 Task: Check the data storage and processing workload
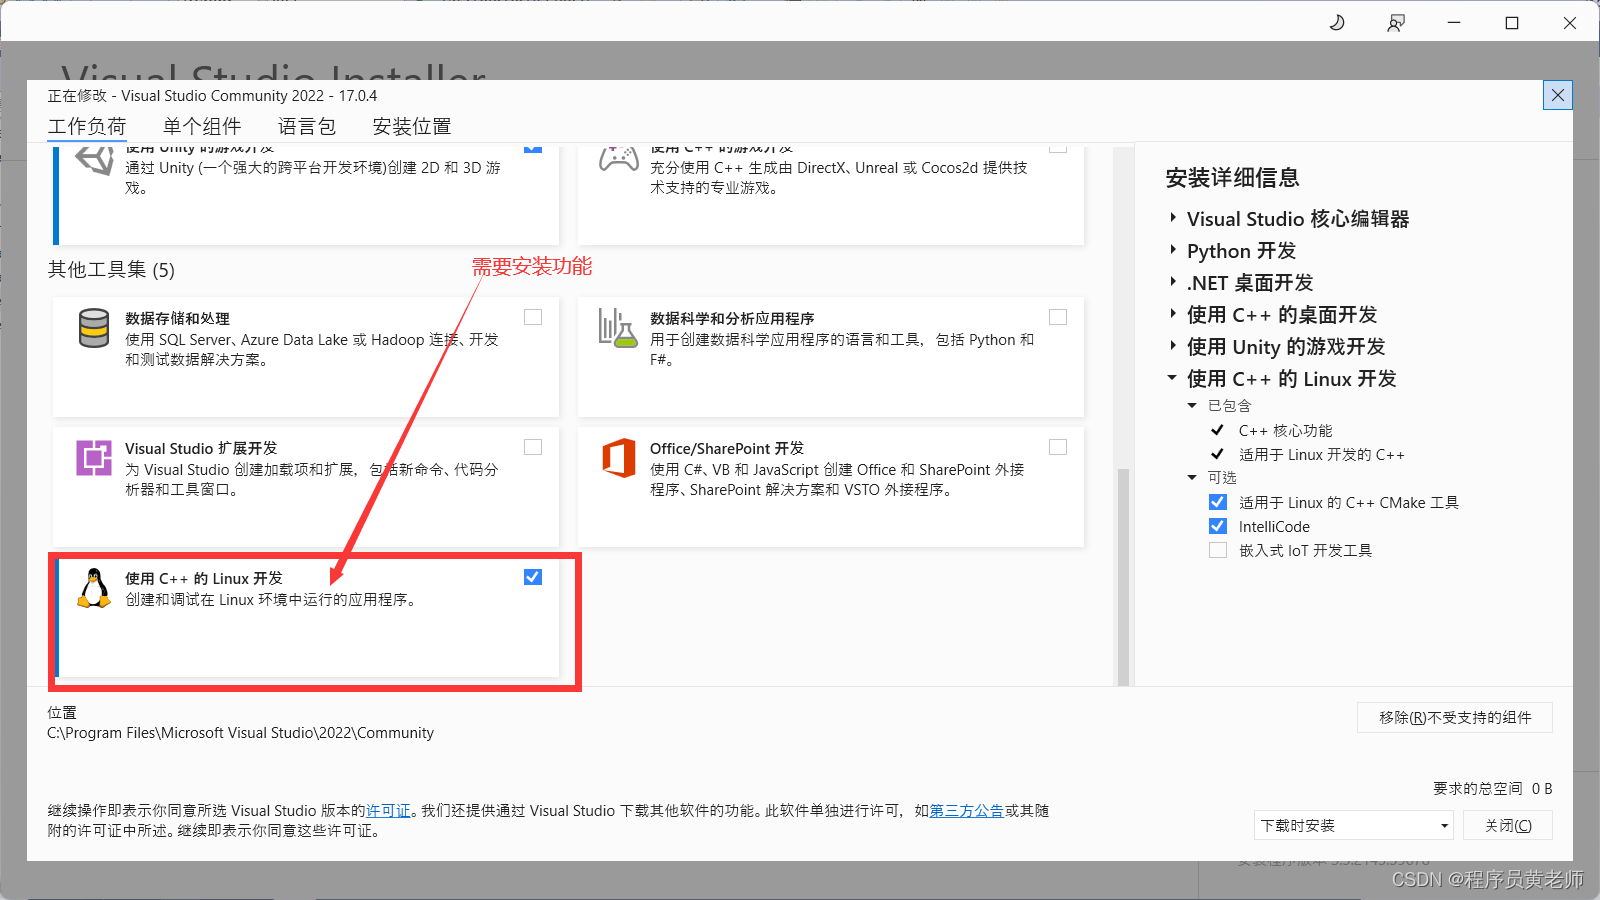coord(533,317)
